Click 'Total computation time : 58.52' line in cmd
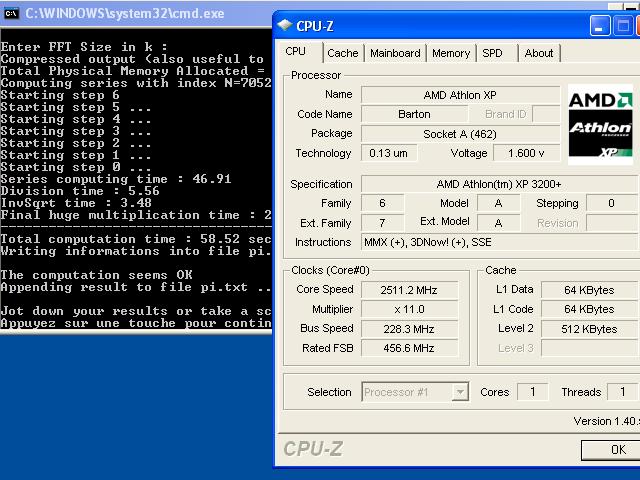Screen dimensions: 640x480 click(x=136, y=239)
